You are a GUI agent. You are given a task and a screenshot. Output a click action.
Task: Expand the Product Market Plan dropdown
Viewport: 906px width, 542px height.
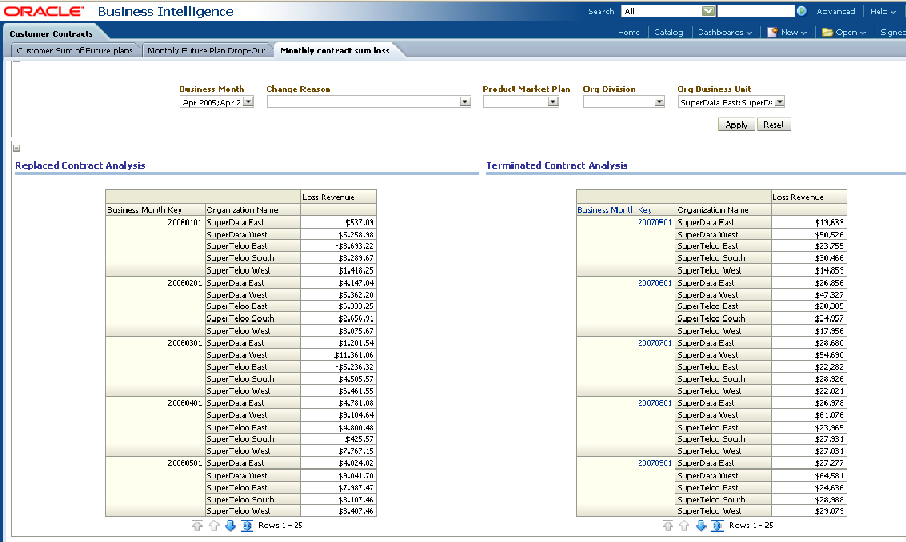click(553, 102)
